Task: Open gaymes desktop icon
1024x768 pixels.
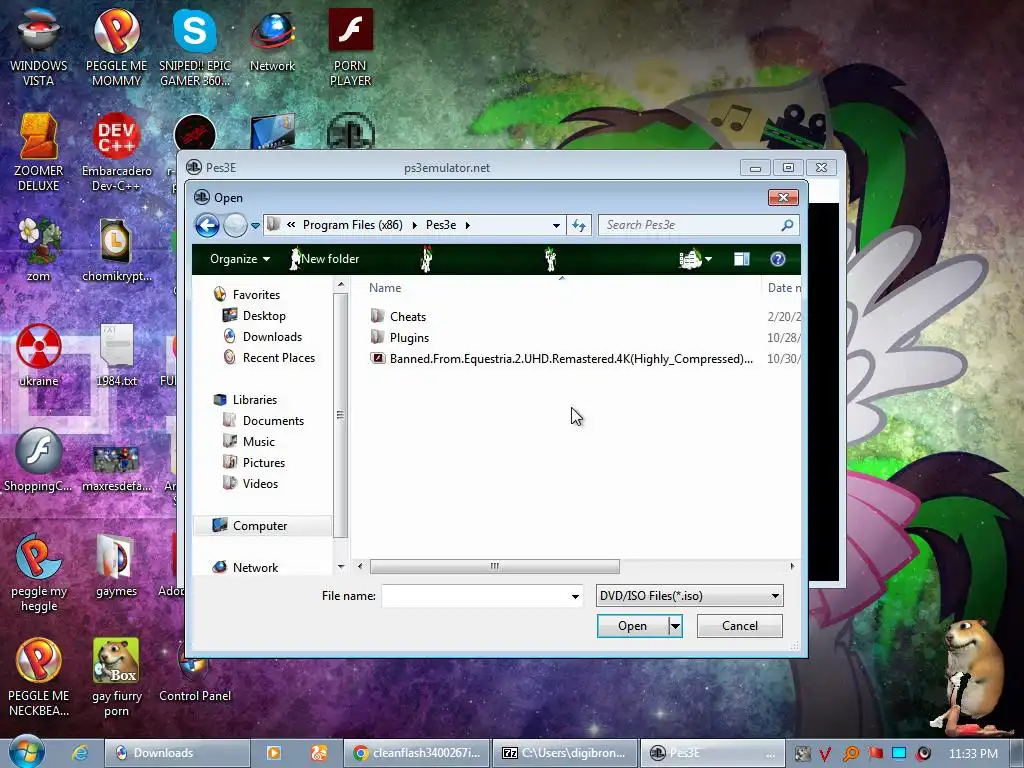Action: 116,565
